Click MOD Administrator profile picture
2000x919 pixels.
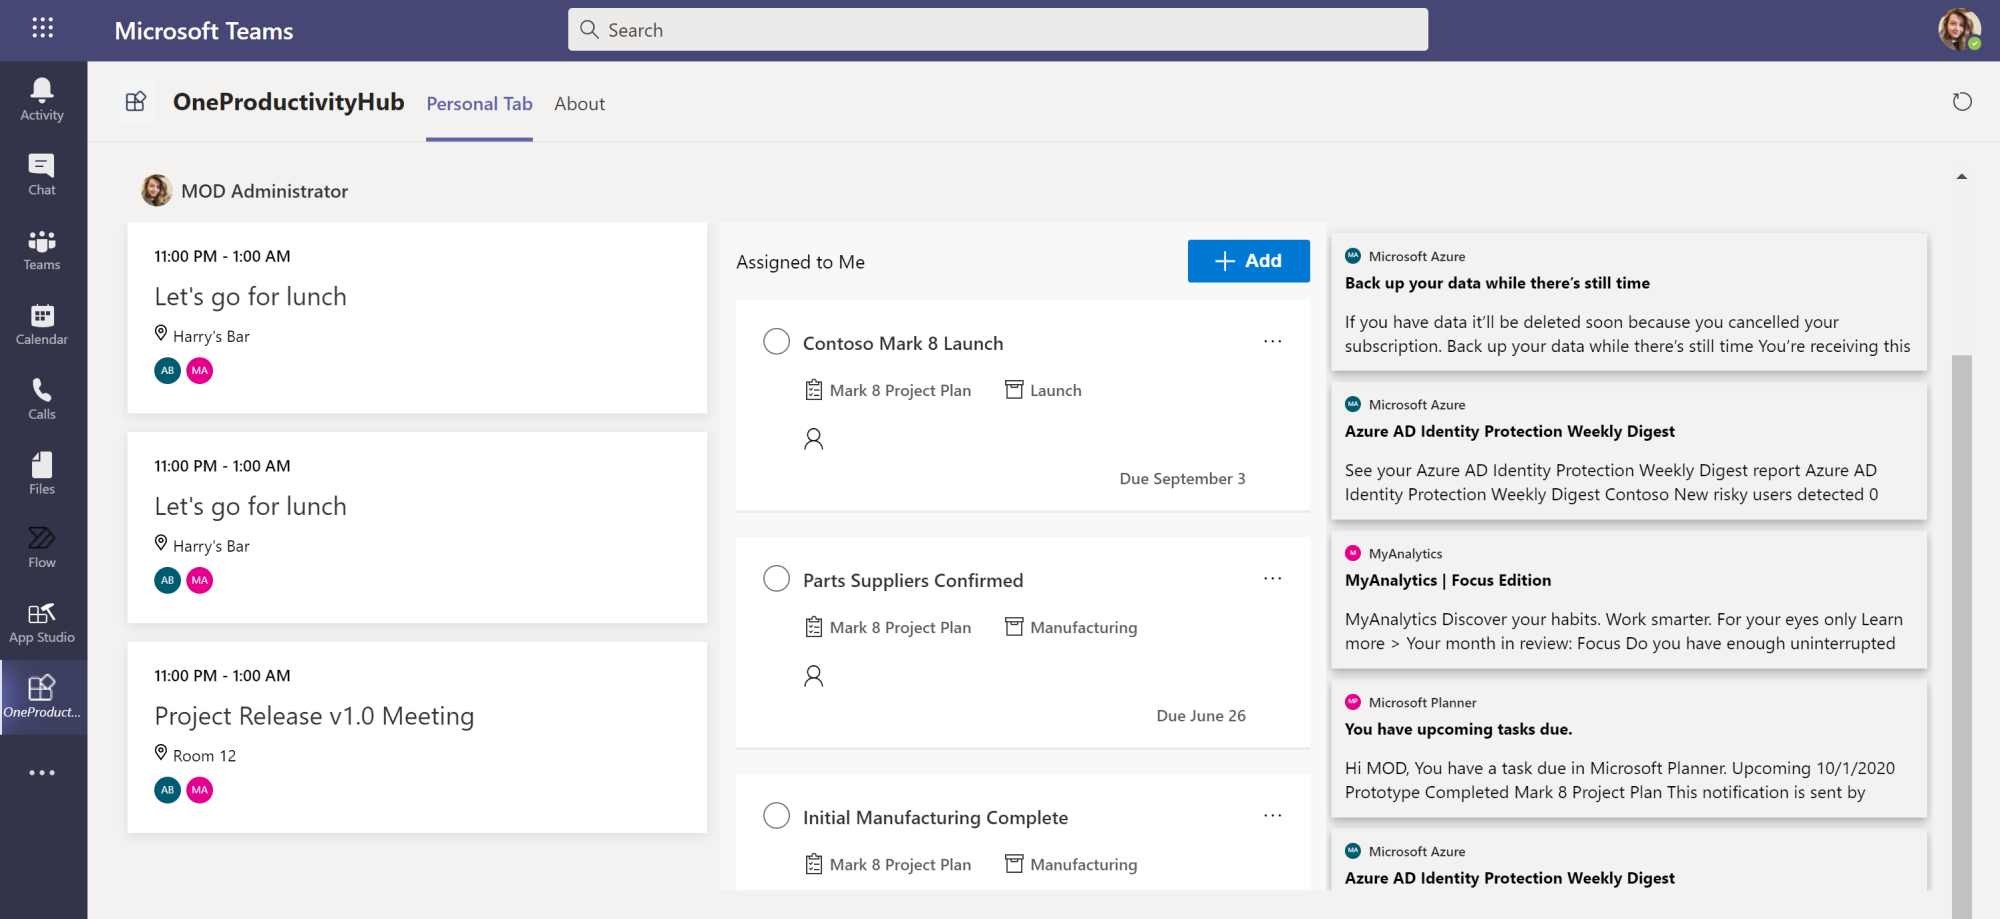(156, 190)
